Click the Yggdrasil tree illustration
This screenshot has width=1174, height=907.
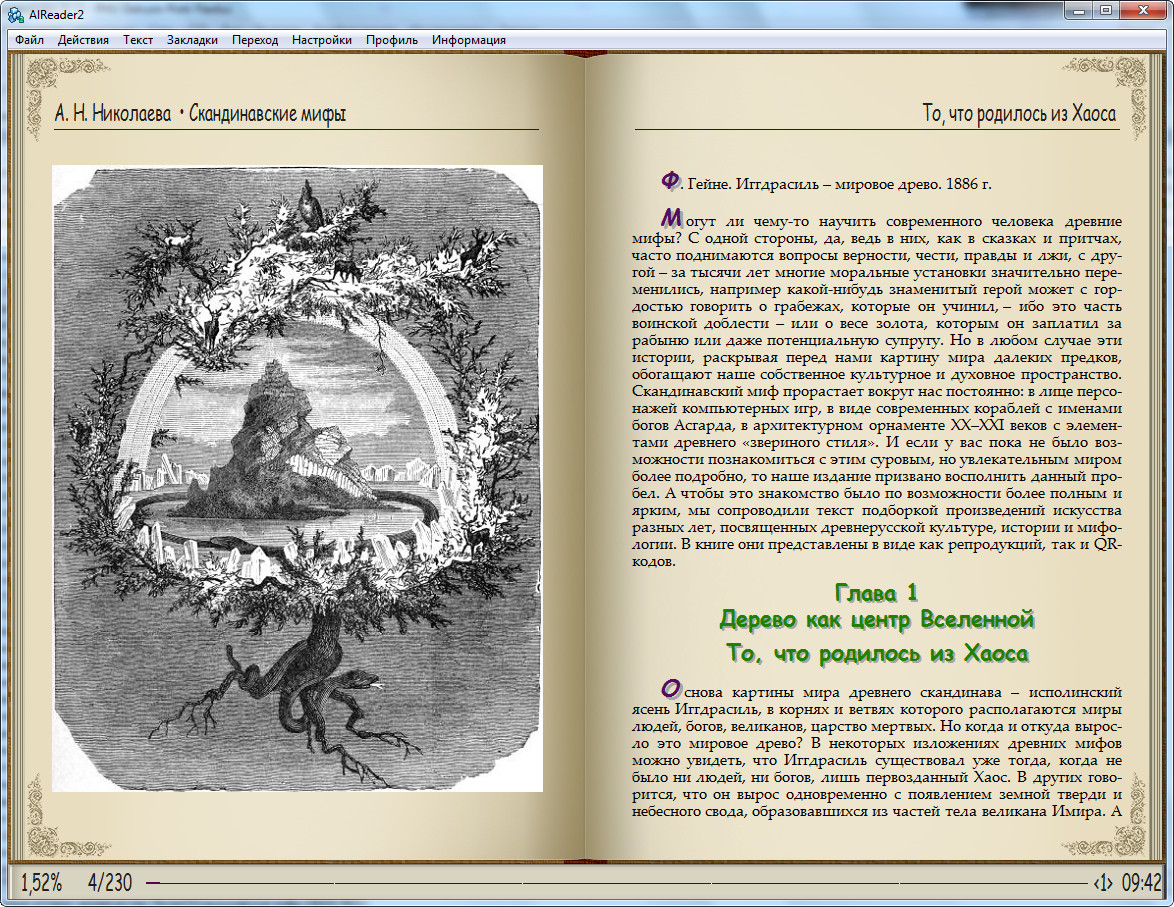click(297, 478)
